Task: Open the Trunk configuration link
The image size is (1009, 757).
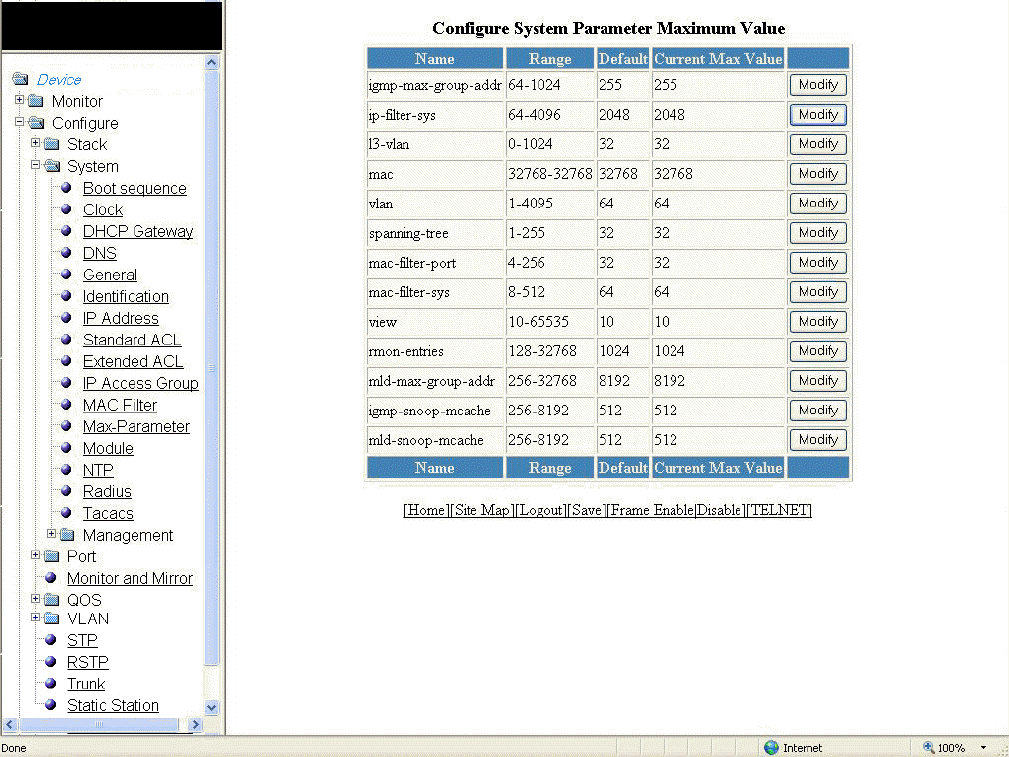Action: [x=86, y=684]
